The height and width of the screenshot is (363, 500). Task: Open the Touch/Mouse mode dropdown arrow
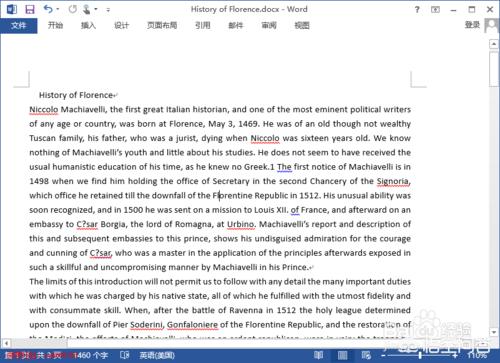(x=96, y=9)
